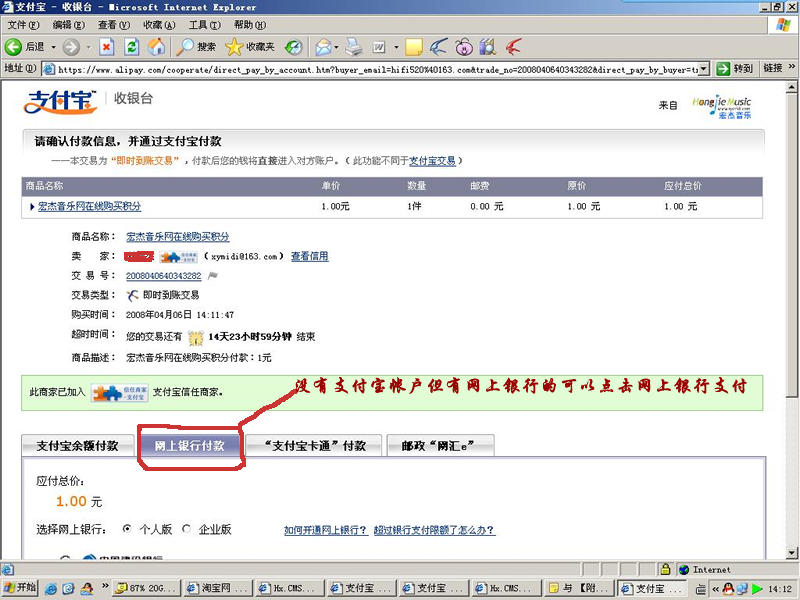Open the Back button history dropdown arrow
The width and height of the screenshot is (800, 600).
coord(53,47)
